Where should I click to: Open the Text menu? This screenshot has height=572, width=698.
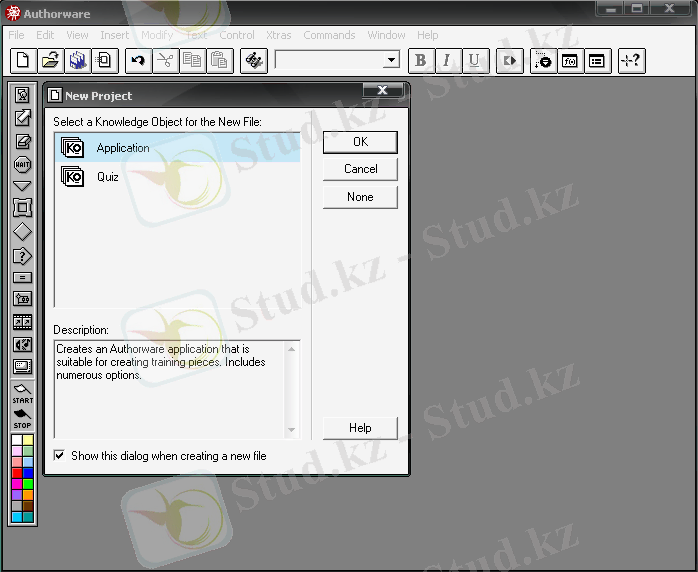click(197, 35)
